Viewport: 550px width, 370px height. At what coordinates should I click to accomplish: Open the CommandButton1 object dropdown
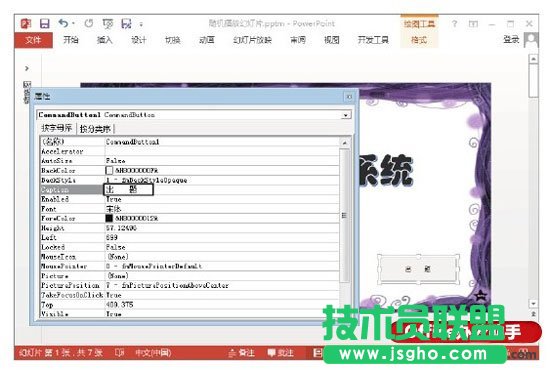click(x=346, y=115)
